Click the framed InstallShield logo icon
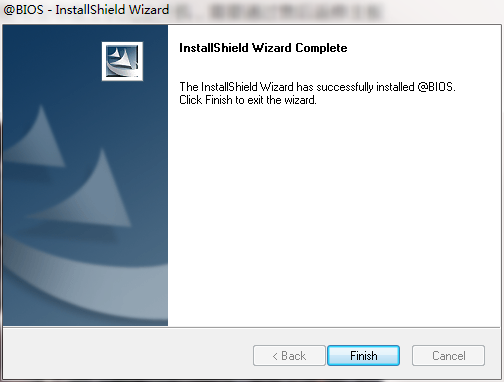This screenshot has height=382, width=504. tap(122, 61)
